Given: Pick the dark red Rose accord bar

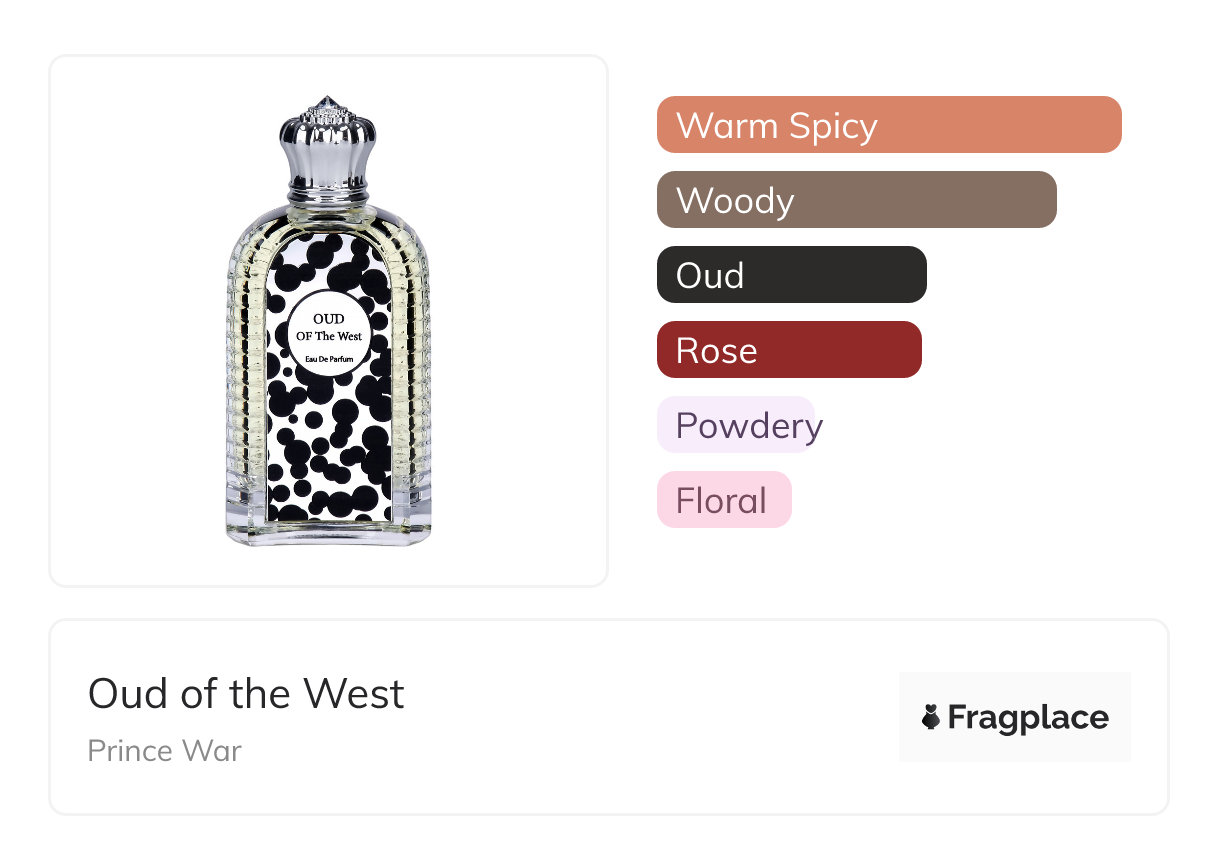Looking at the screenshot, I should (788, 350).
